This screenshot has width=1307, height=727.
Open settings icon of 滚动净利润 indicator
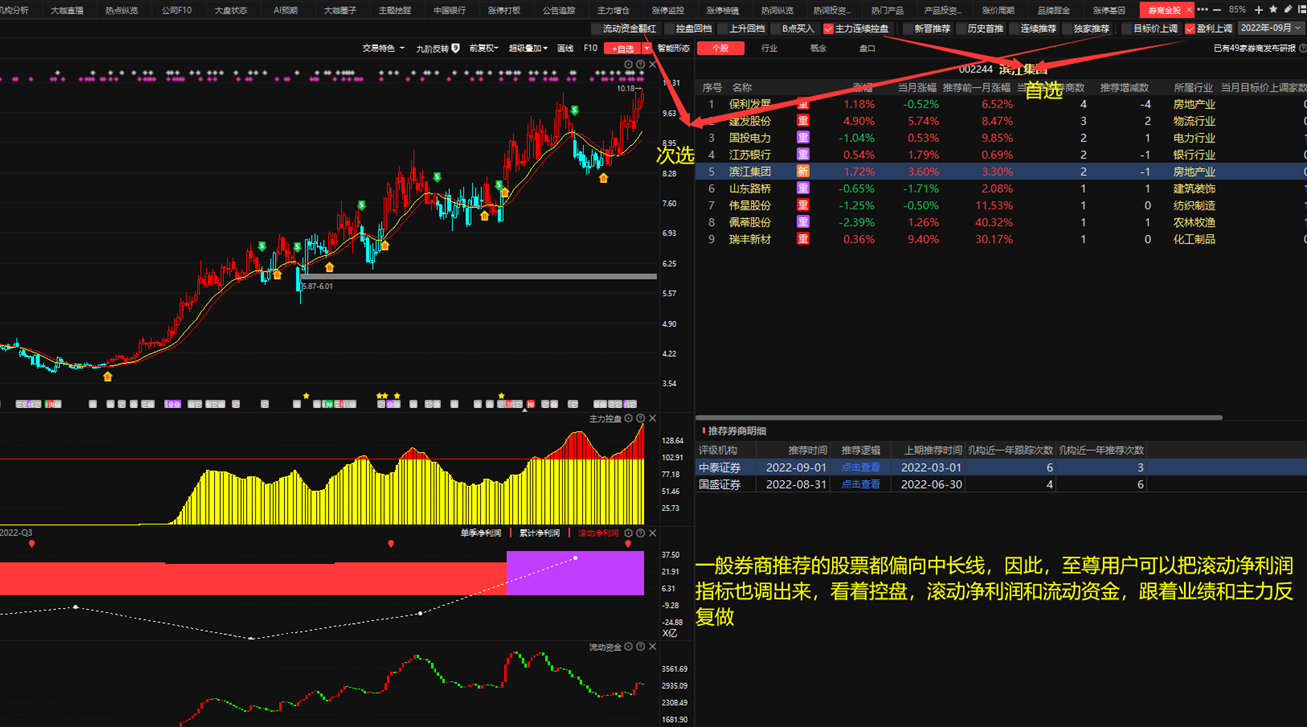click(x=629, y=533)
